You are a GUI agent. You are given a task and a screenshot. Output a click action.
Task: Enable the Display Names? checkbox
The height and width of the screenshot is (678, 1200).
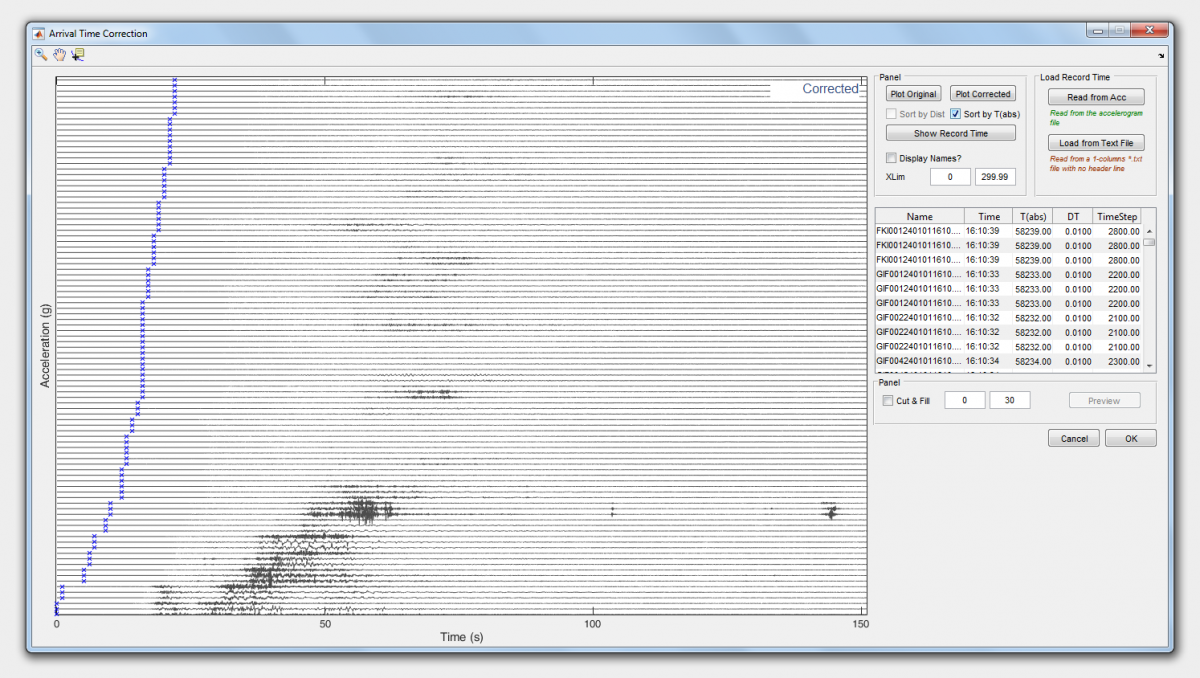[892, 157]
